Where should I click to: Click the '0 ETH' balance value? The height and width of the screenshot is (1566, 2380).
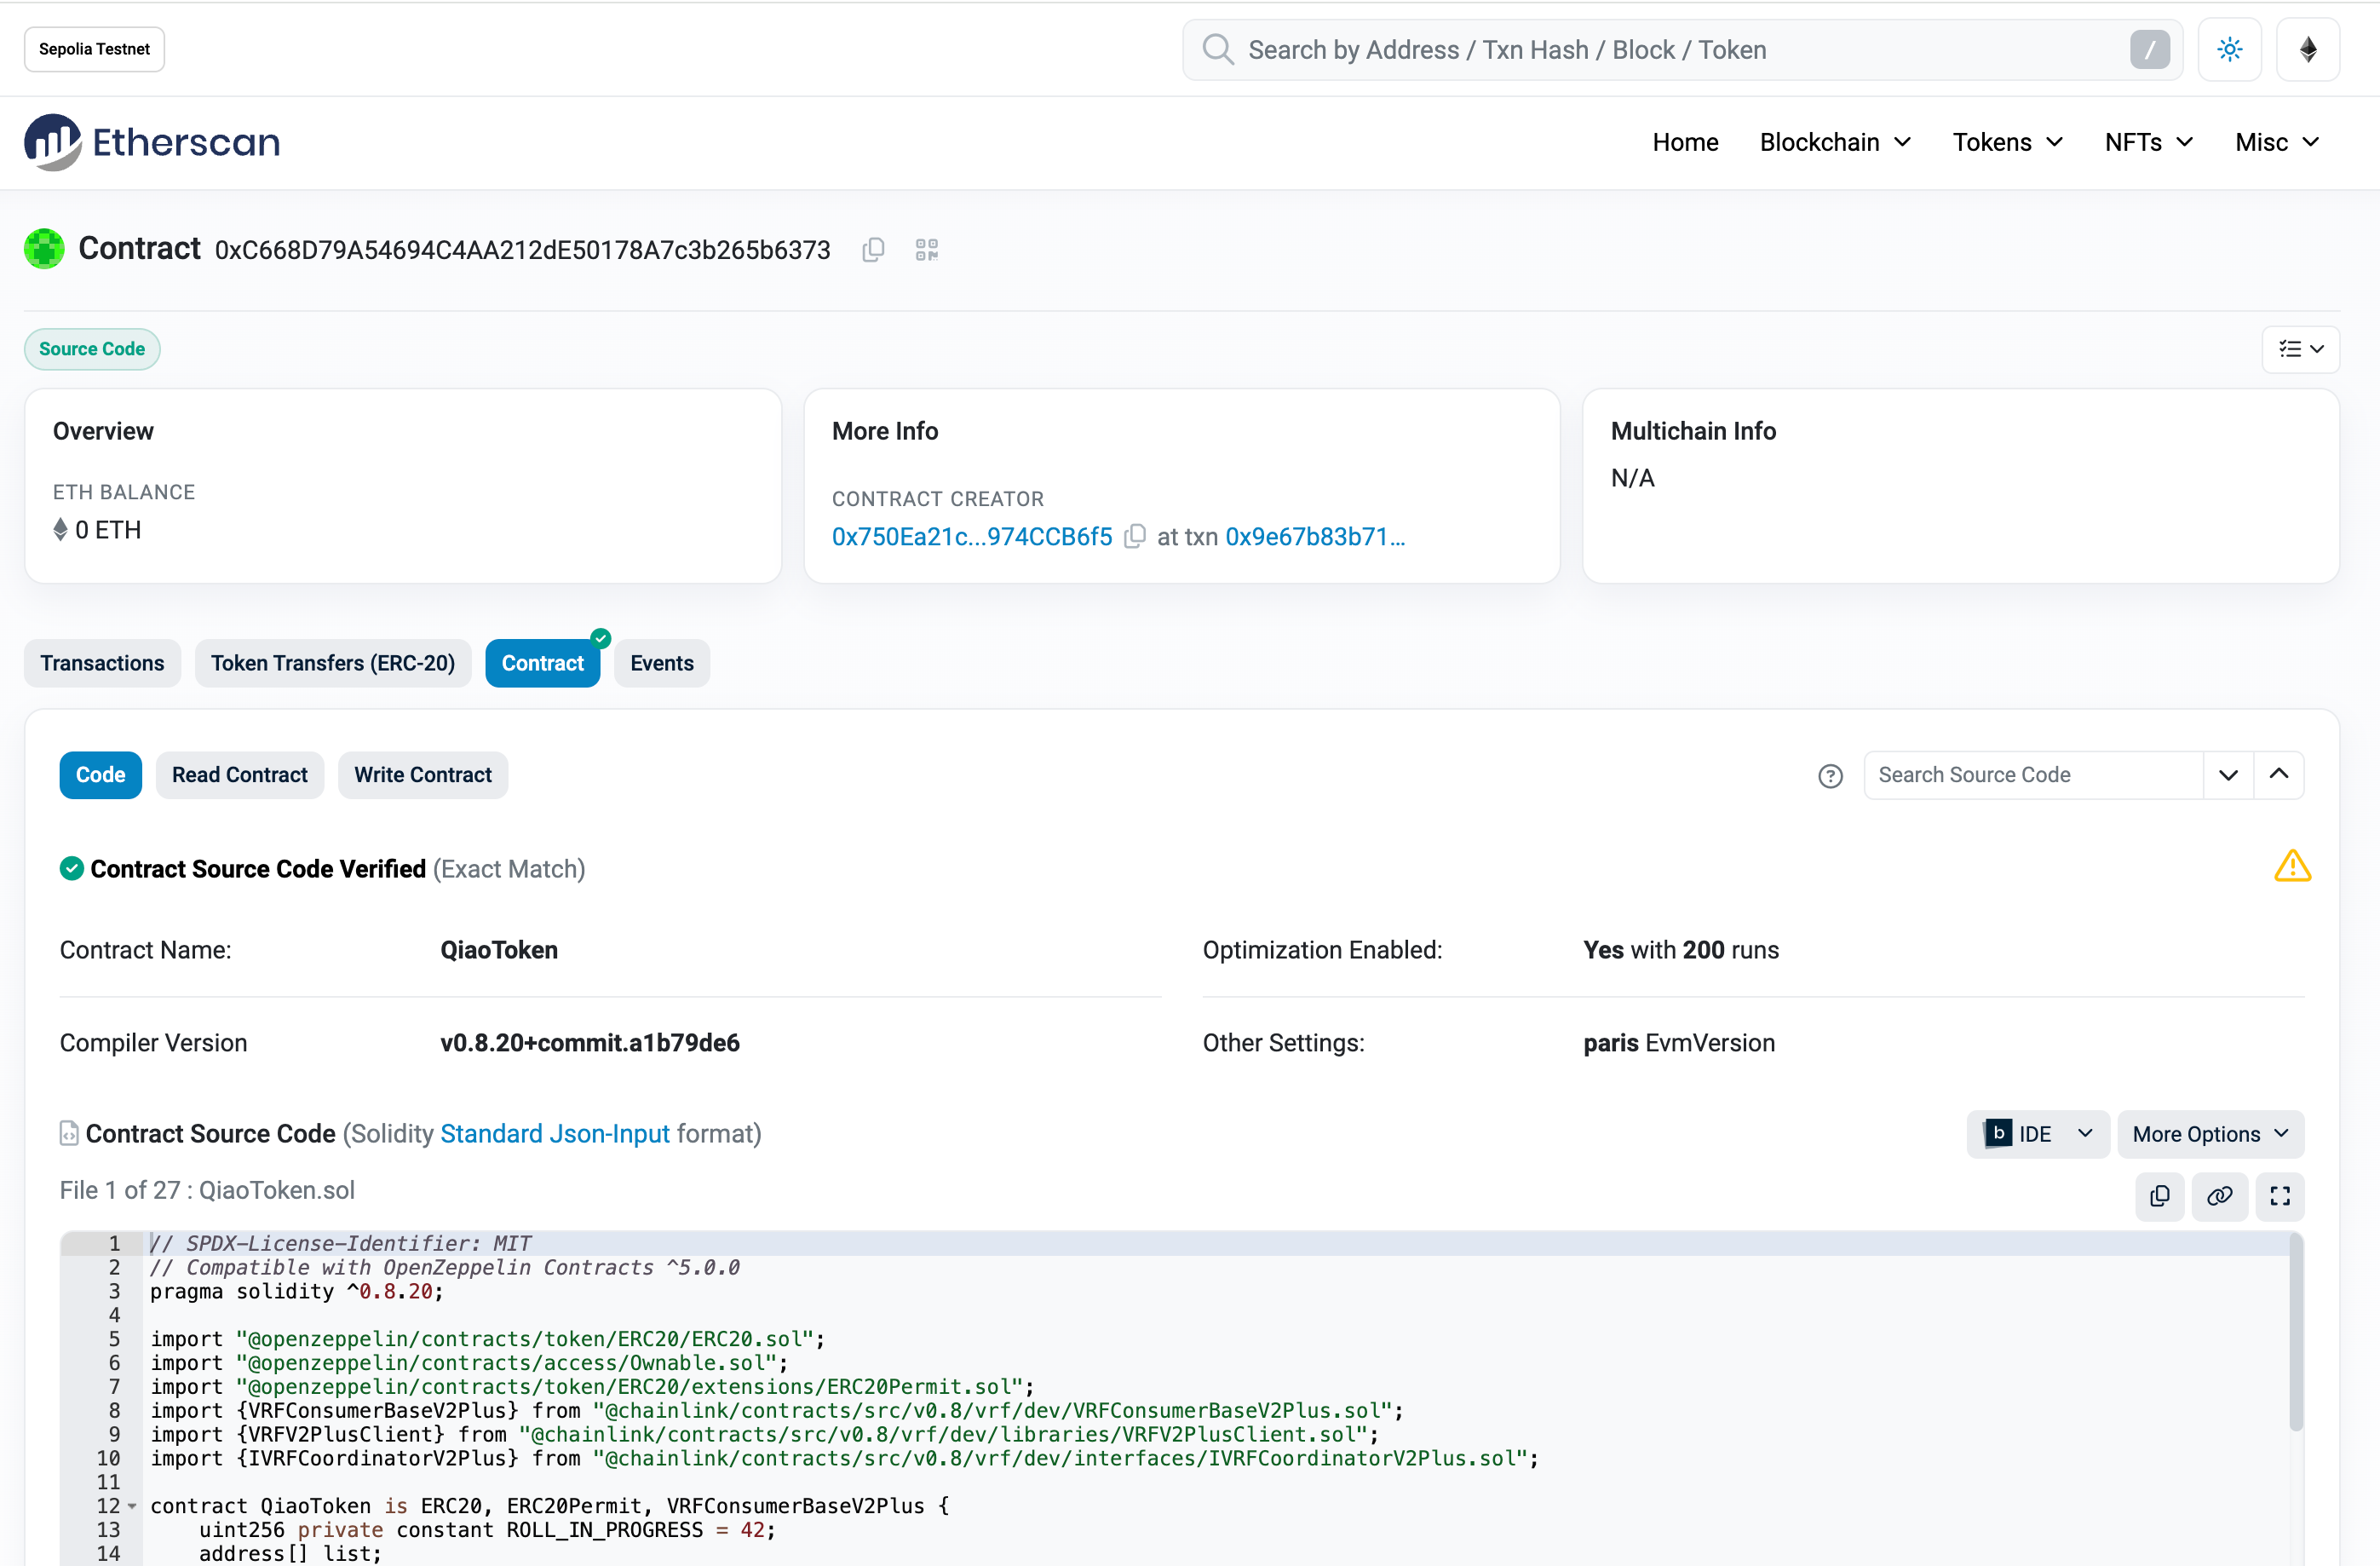pyautogui.click(x=108, y=530)
